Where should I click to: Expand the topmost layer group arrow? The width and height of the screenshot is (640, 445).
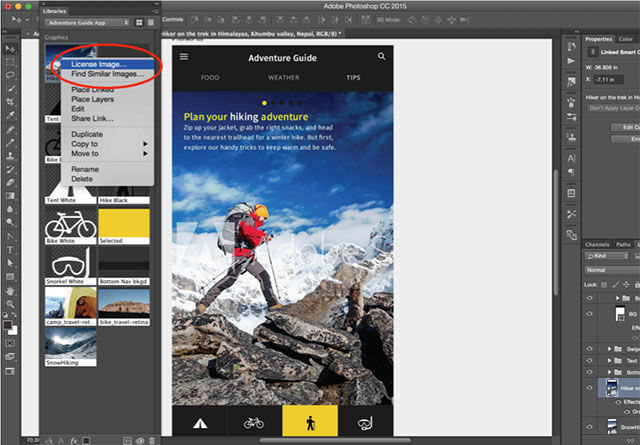(x=617, y=298)
